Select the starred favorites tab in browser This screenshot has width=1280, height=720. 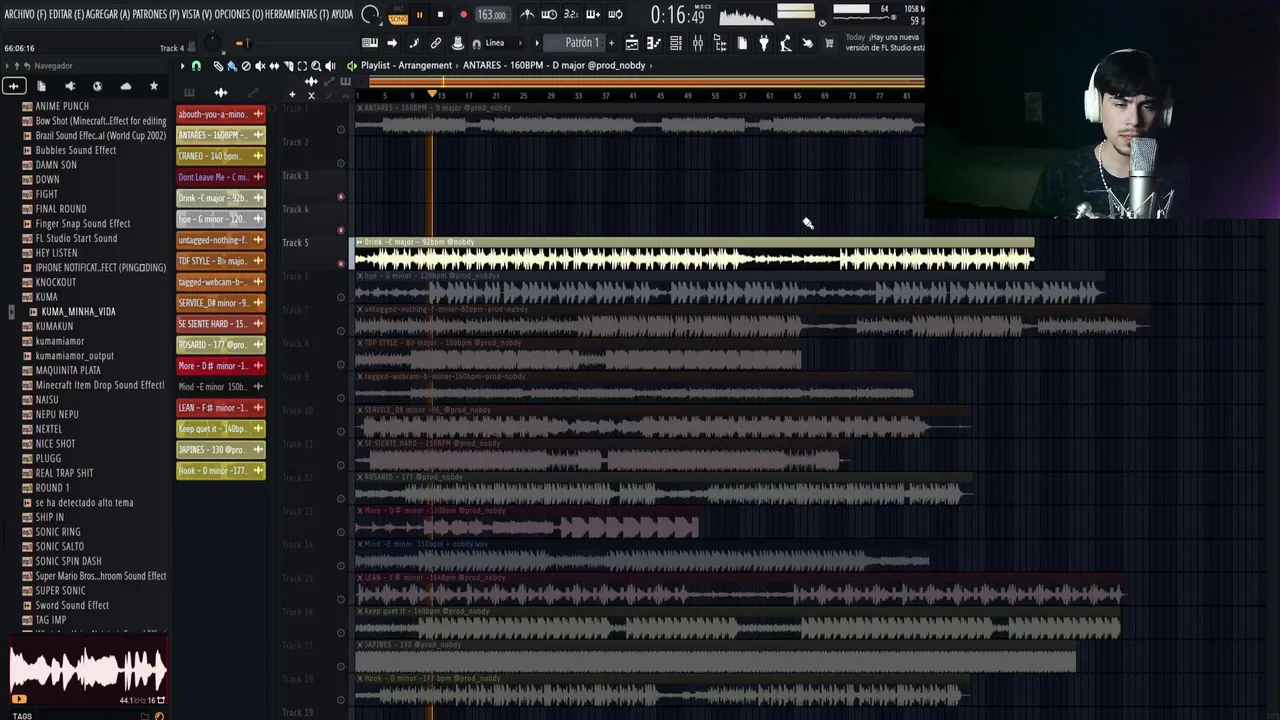pos(154,86)
